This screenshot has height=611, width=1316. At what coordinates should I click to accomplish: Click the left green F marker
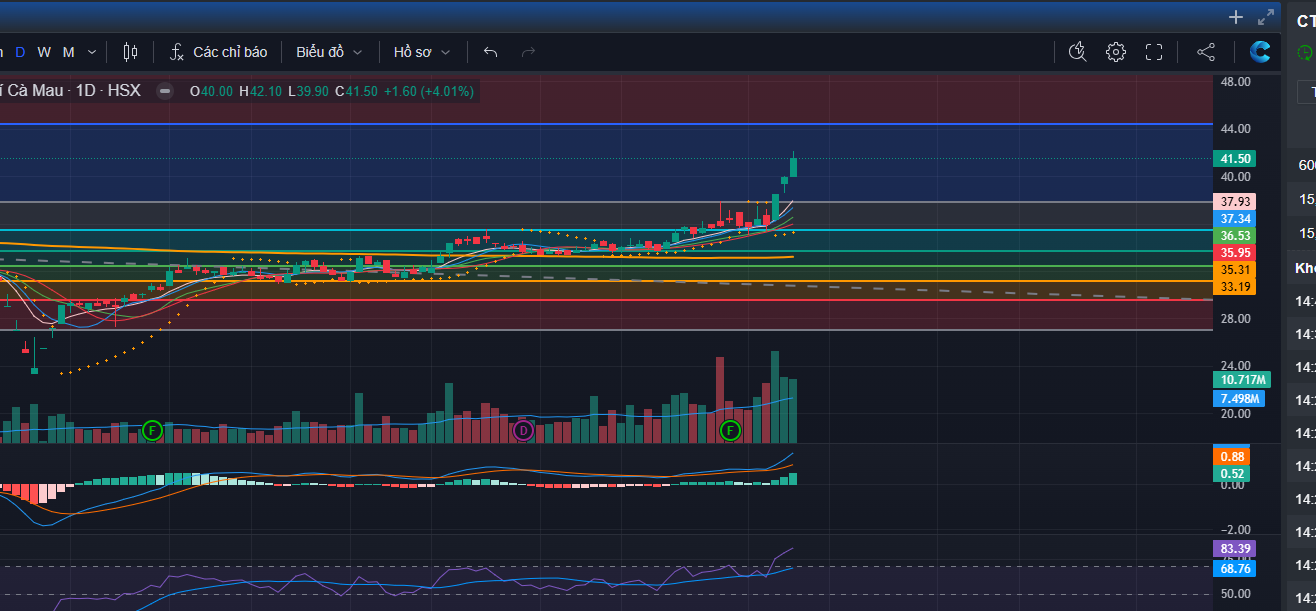point(152,431)
